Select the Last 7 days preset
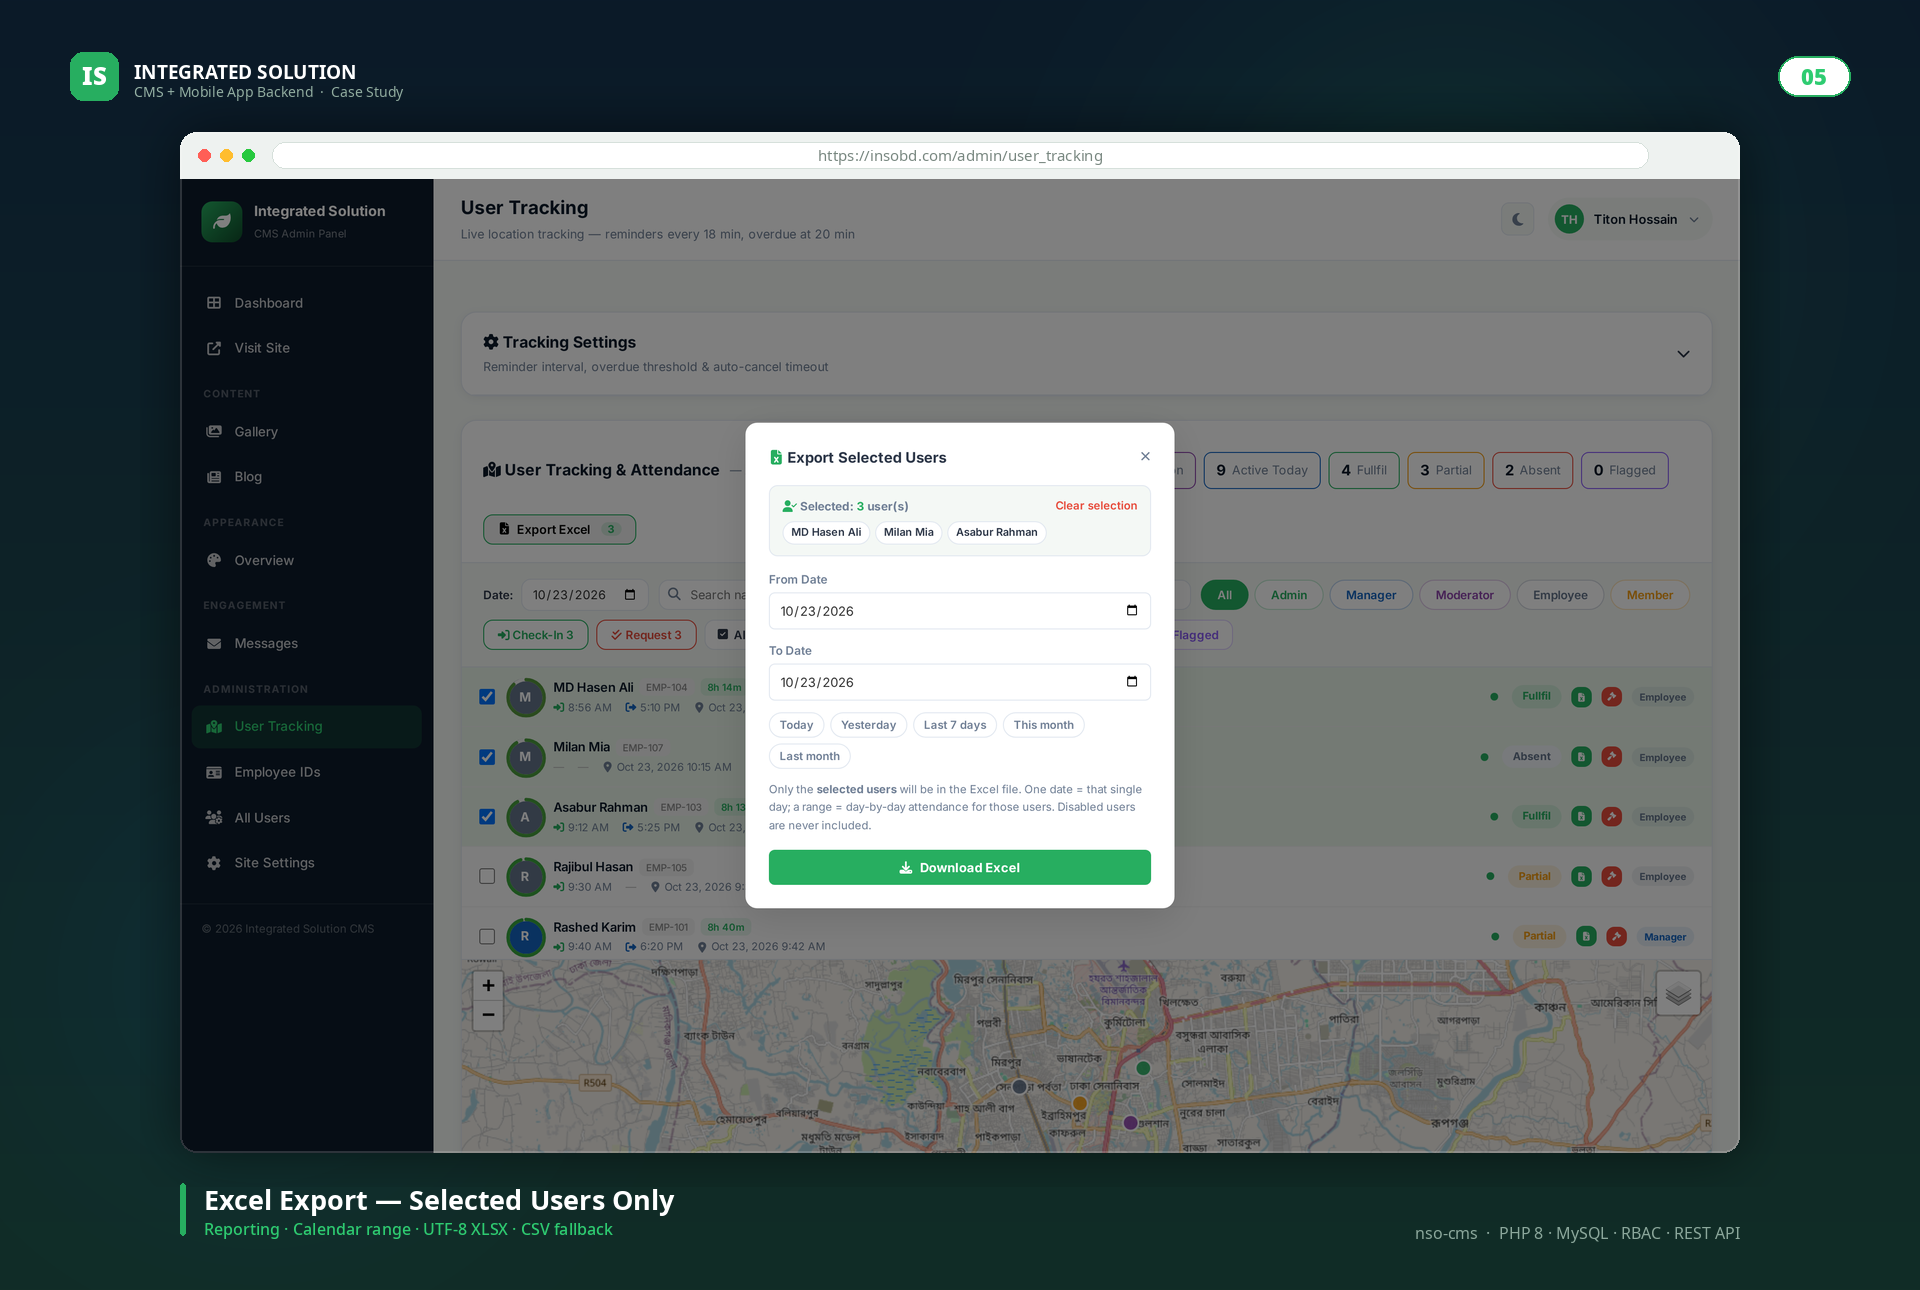 pyautogui.click(x=955, y=725)
